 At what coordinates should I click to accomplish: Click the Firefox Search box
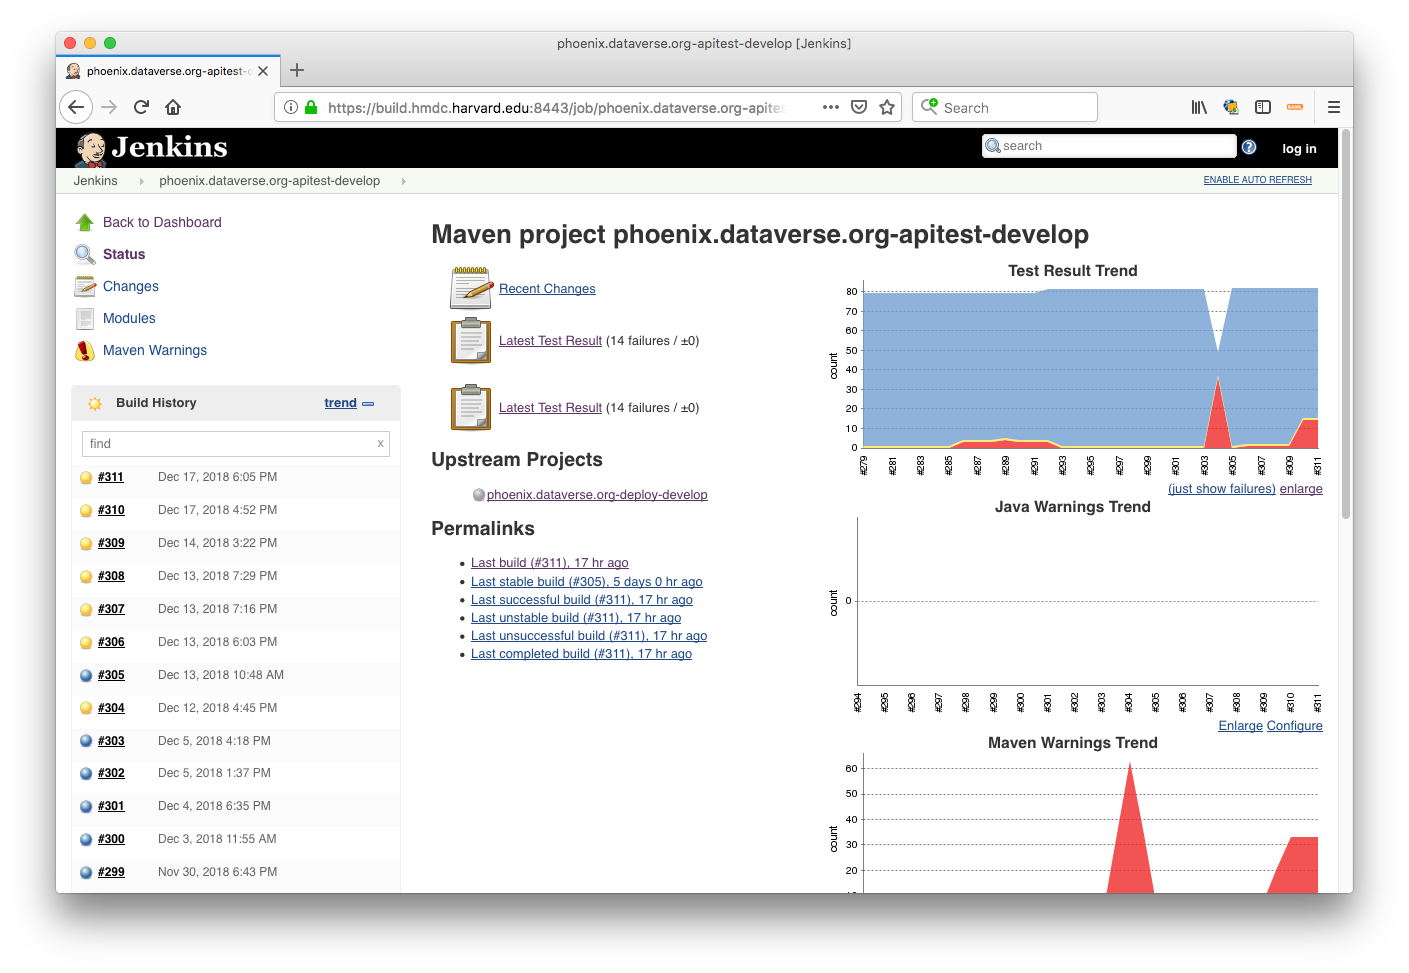(x=1005, y=107)
